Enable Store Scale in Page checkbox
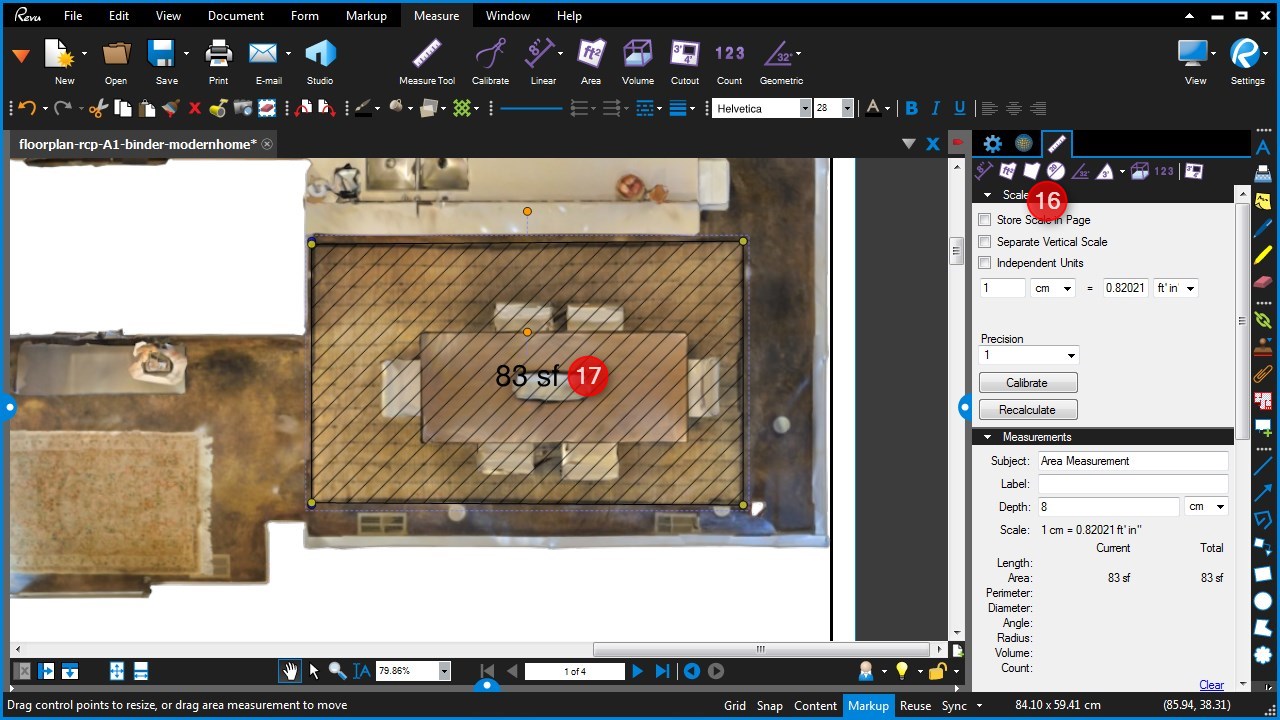This screenshot has height=720, width=1280. (x=985, y=220)
